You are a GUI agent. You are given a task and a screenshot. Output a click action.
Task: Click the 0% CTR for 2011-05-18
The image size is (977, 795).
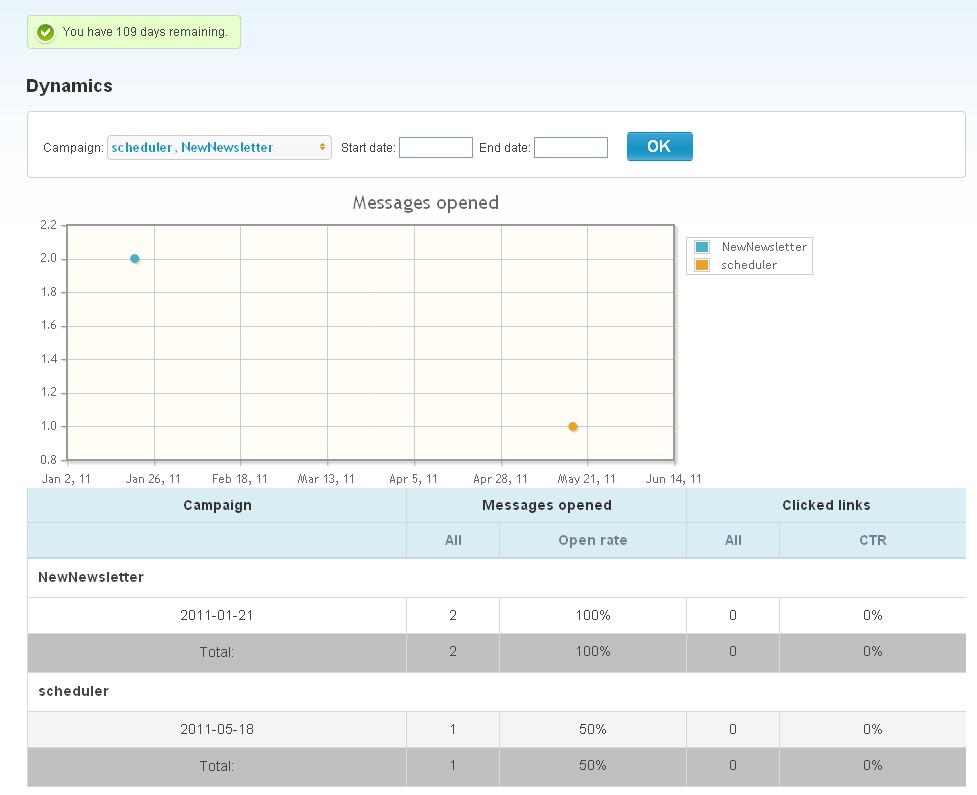[872, 730]
